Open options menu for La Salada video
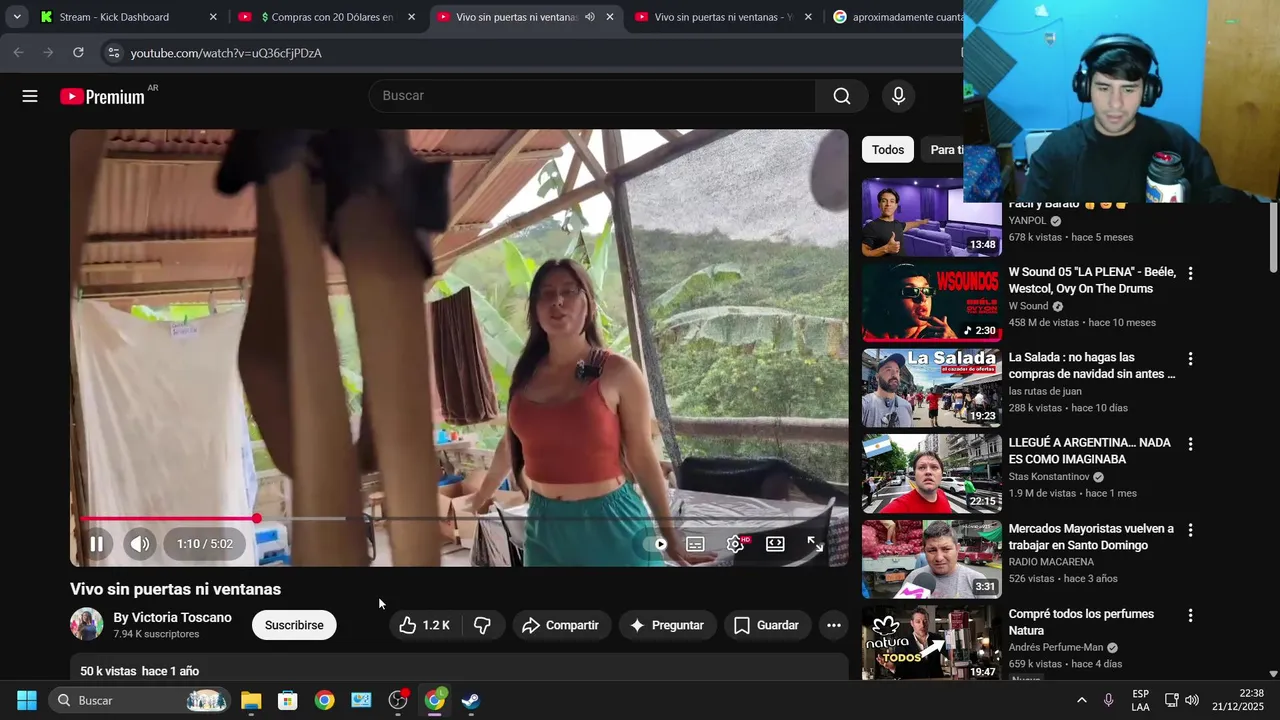 pos(1190,358)
